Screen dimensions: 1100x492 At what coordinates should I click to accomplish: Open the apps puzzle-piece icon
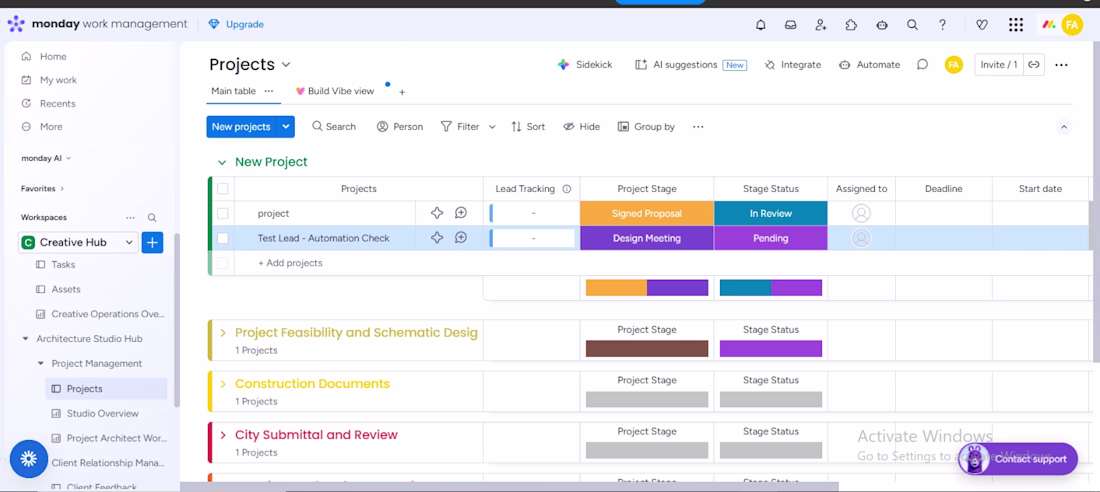(851, 25)
